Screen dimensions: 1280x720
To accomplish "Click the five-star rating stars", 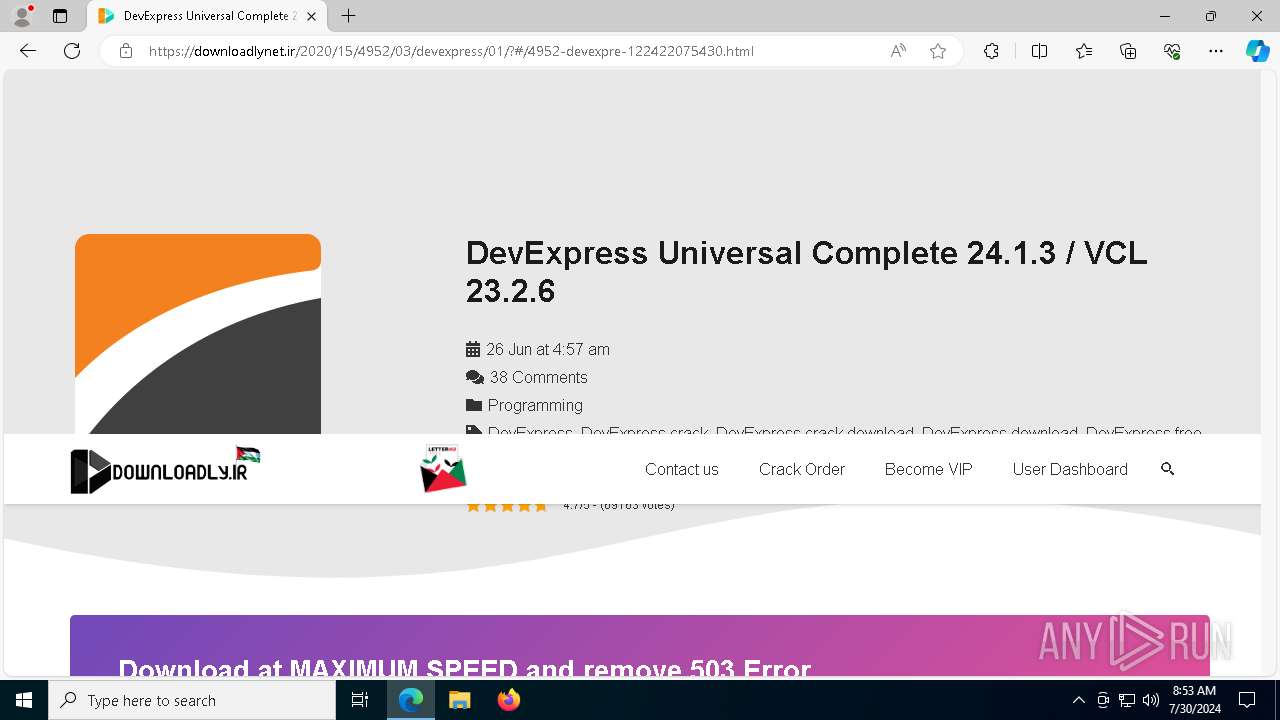I will coord(507,506).
